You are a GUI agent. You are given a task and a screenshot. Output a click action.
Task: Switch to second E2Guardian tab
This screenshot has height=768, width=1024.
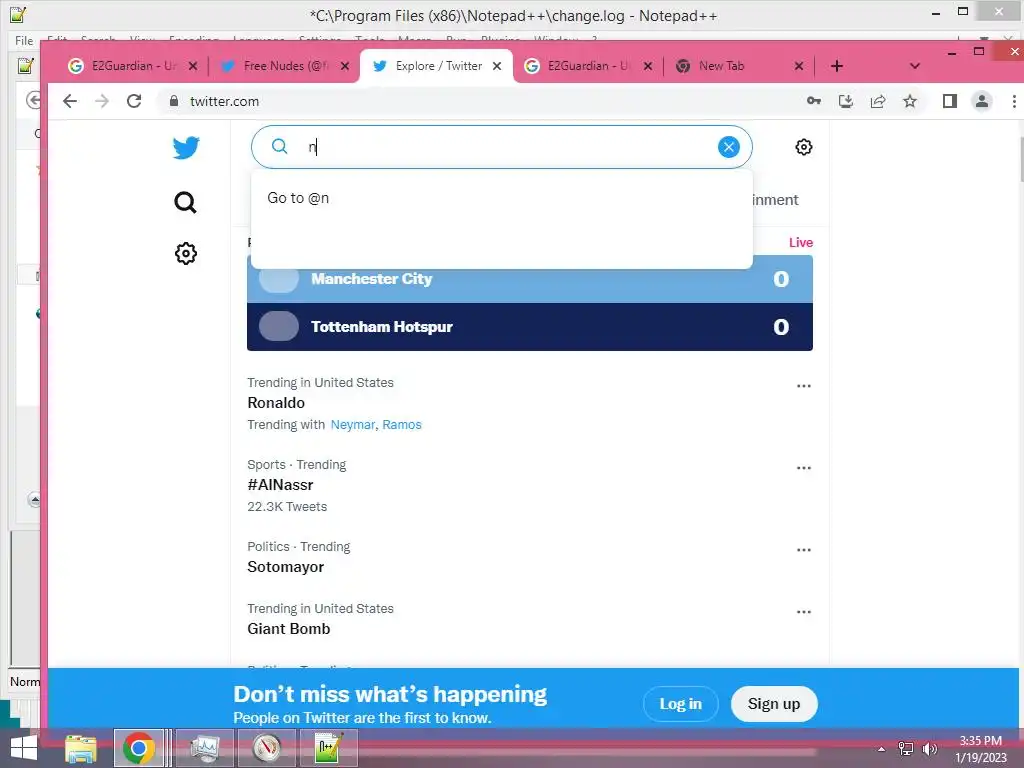[x=586, y=66]
